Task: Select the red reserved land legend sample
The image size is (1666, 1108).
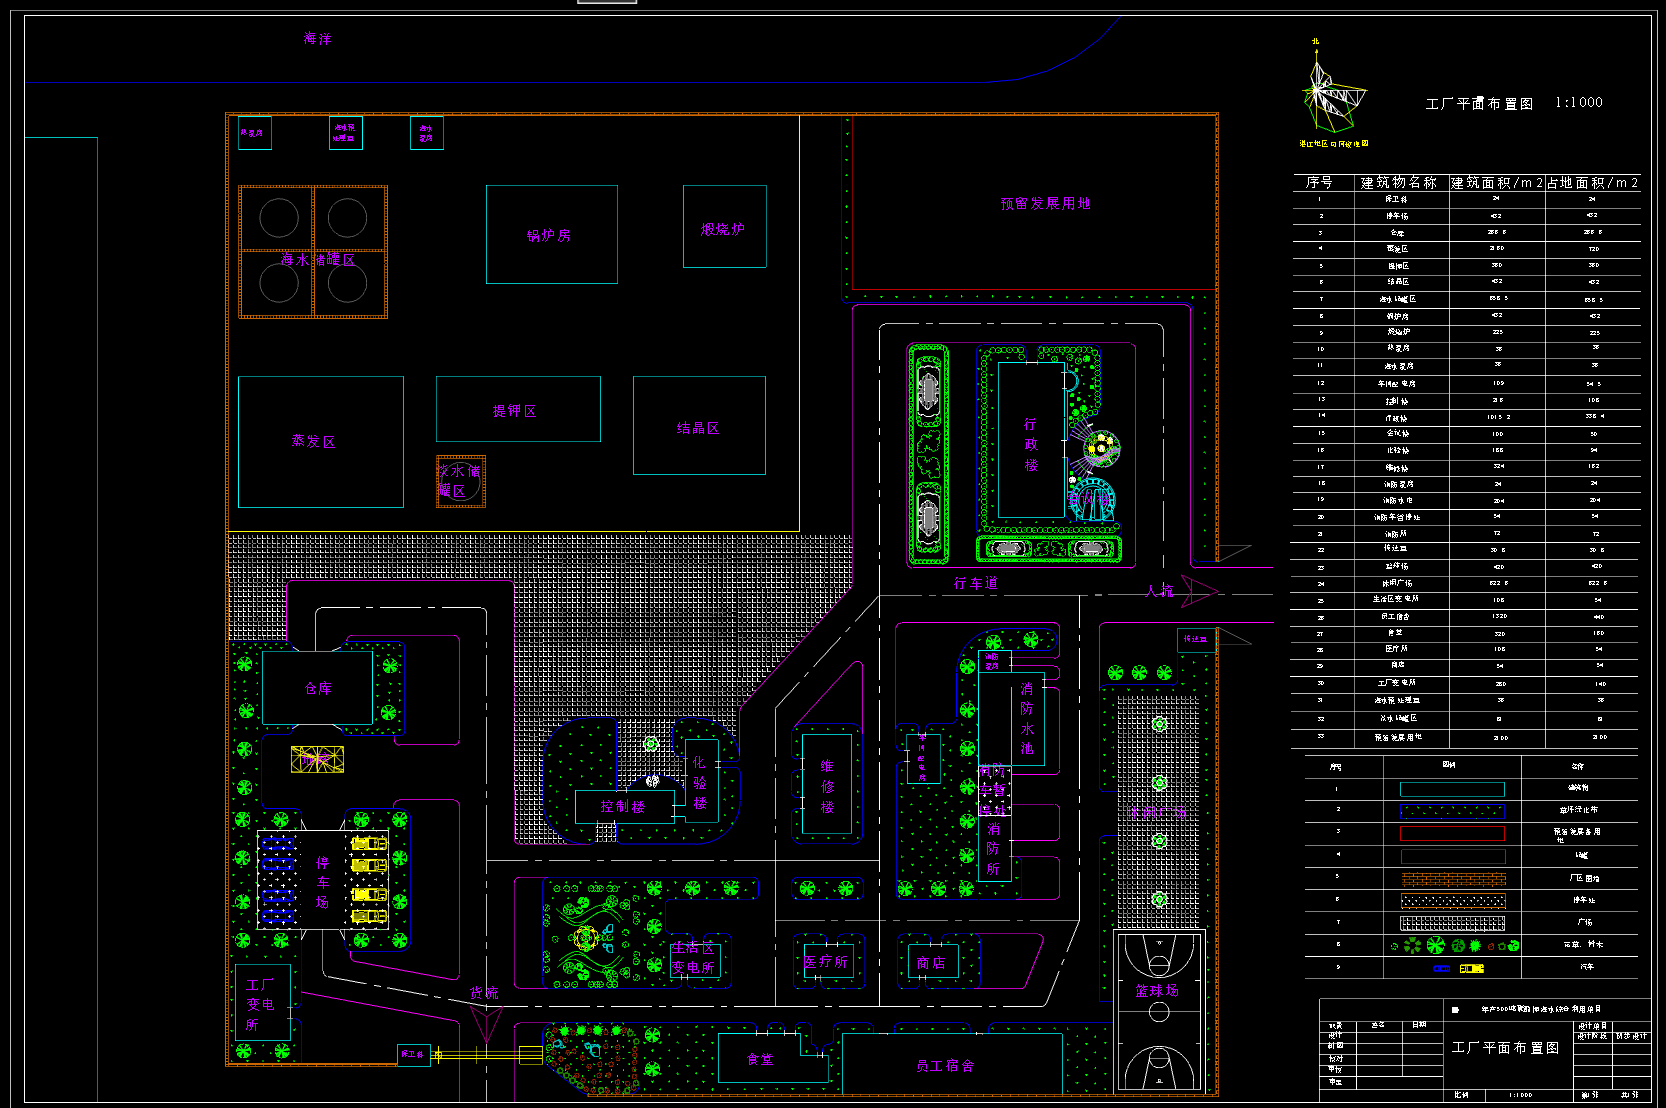Action: (1452, 833)
